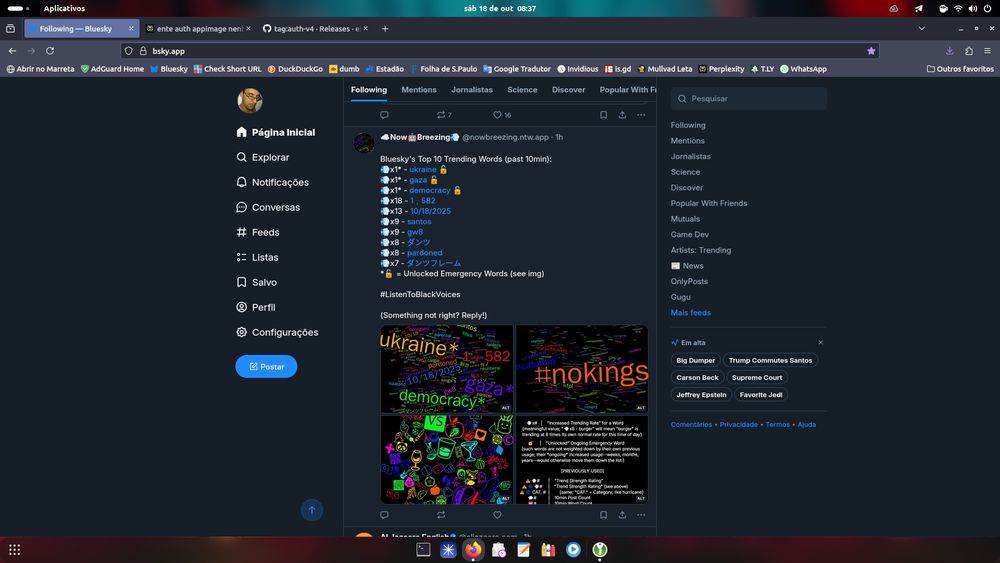Switch to the Discover feed tab

click(x=568, y=90)
